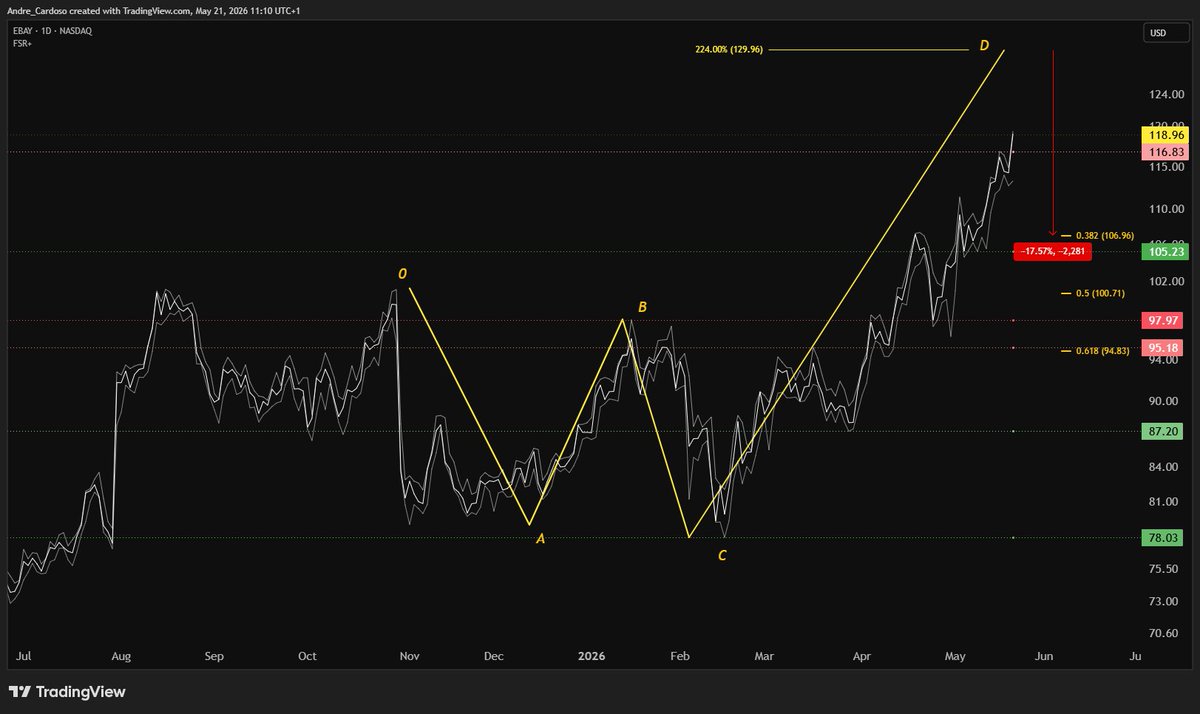Select the Oct time axis label
This screenshot has width=1200, height=714.
point(307,657)
